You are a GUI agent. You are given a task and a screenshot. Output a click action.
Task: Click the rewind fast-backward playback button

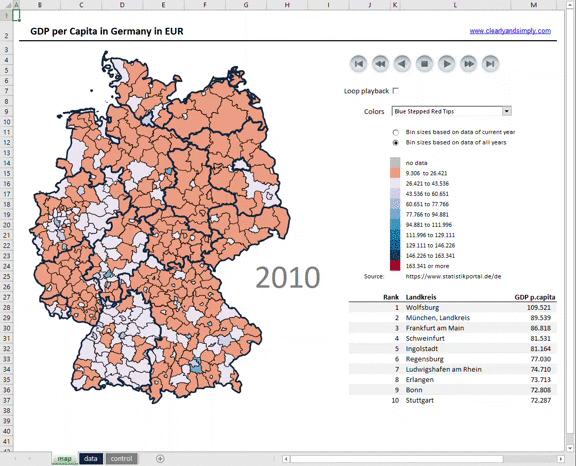click(381, 64)
